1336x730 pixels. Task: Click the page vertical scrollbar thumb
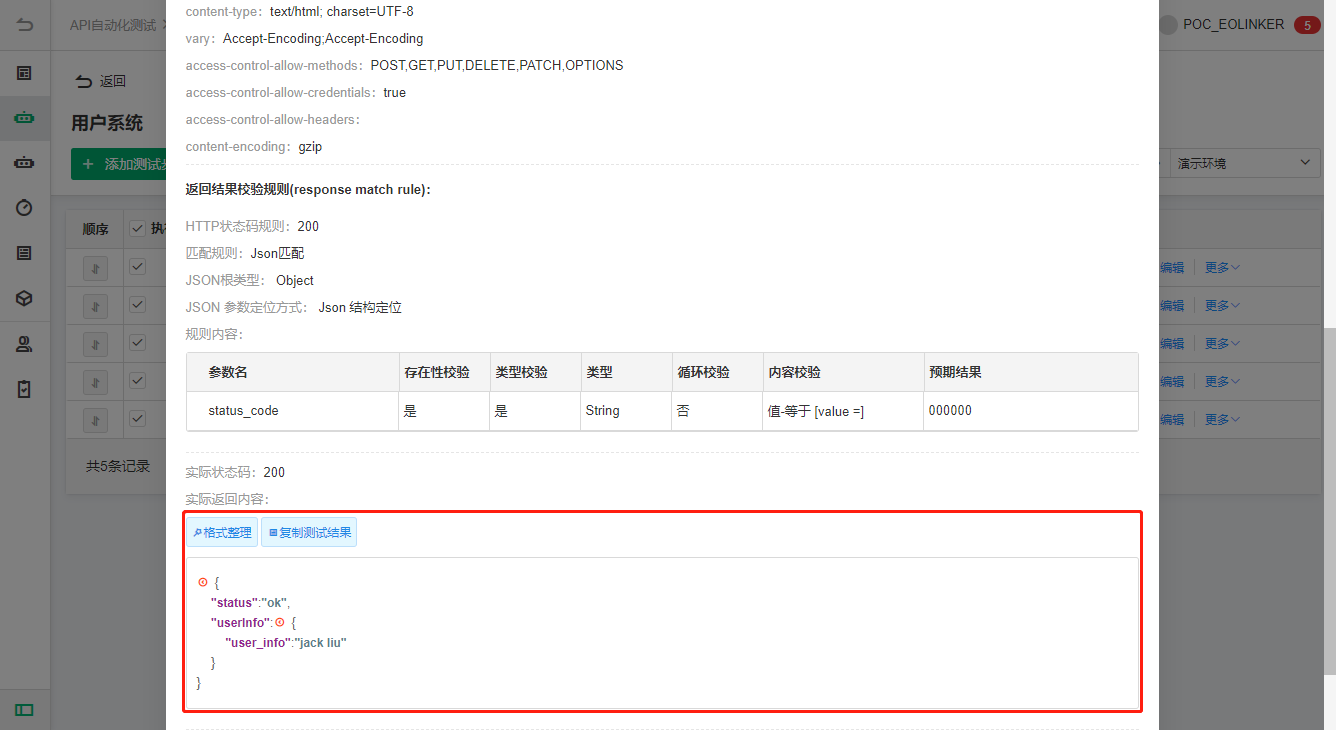1329,500
